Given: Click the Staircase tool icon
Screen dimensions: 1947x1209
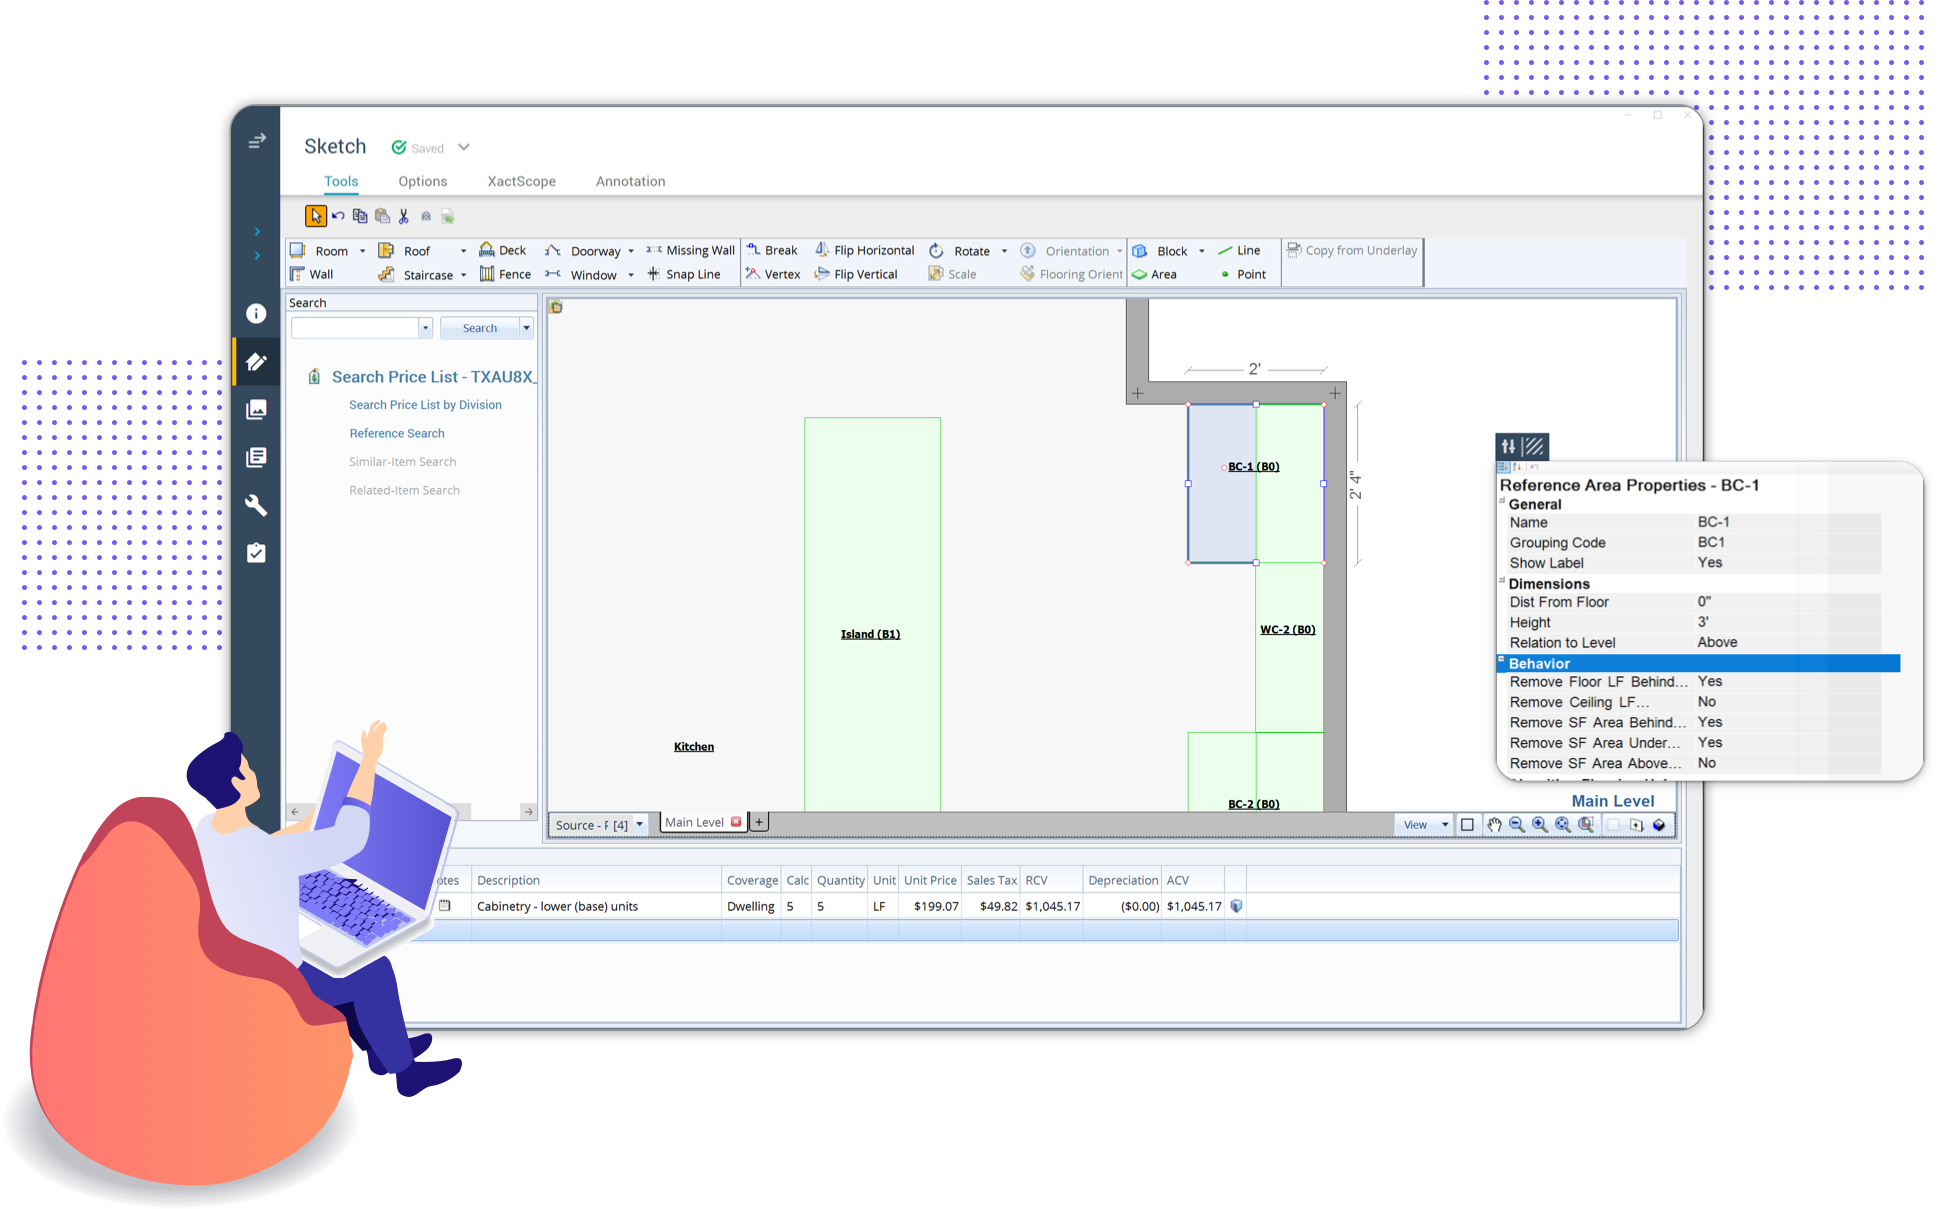Looking at the screenshot, I should (x=386, y=275).
